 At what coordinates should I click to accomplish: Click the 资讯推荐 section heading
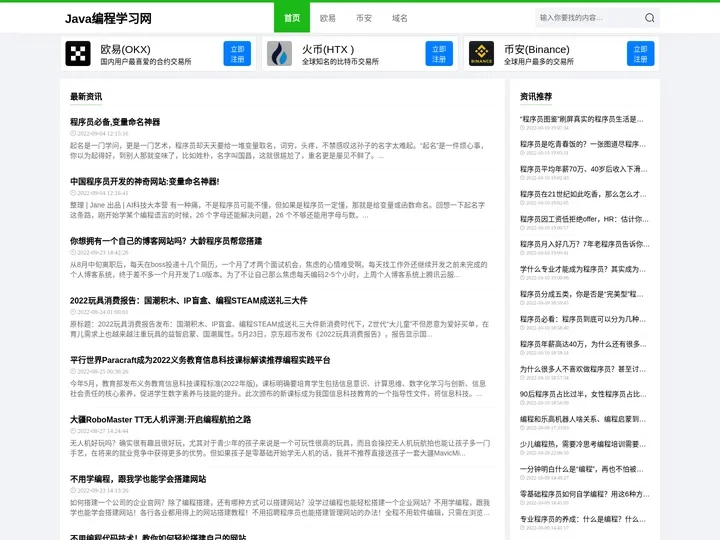[536, 96]
